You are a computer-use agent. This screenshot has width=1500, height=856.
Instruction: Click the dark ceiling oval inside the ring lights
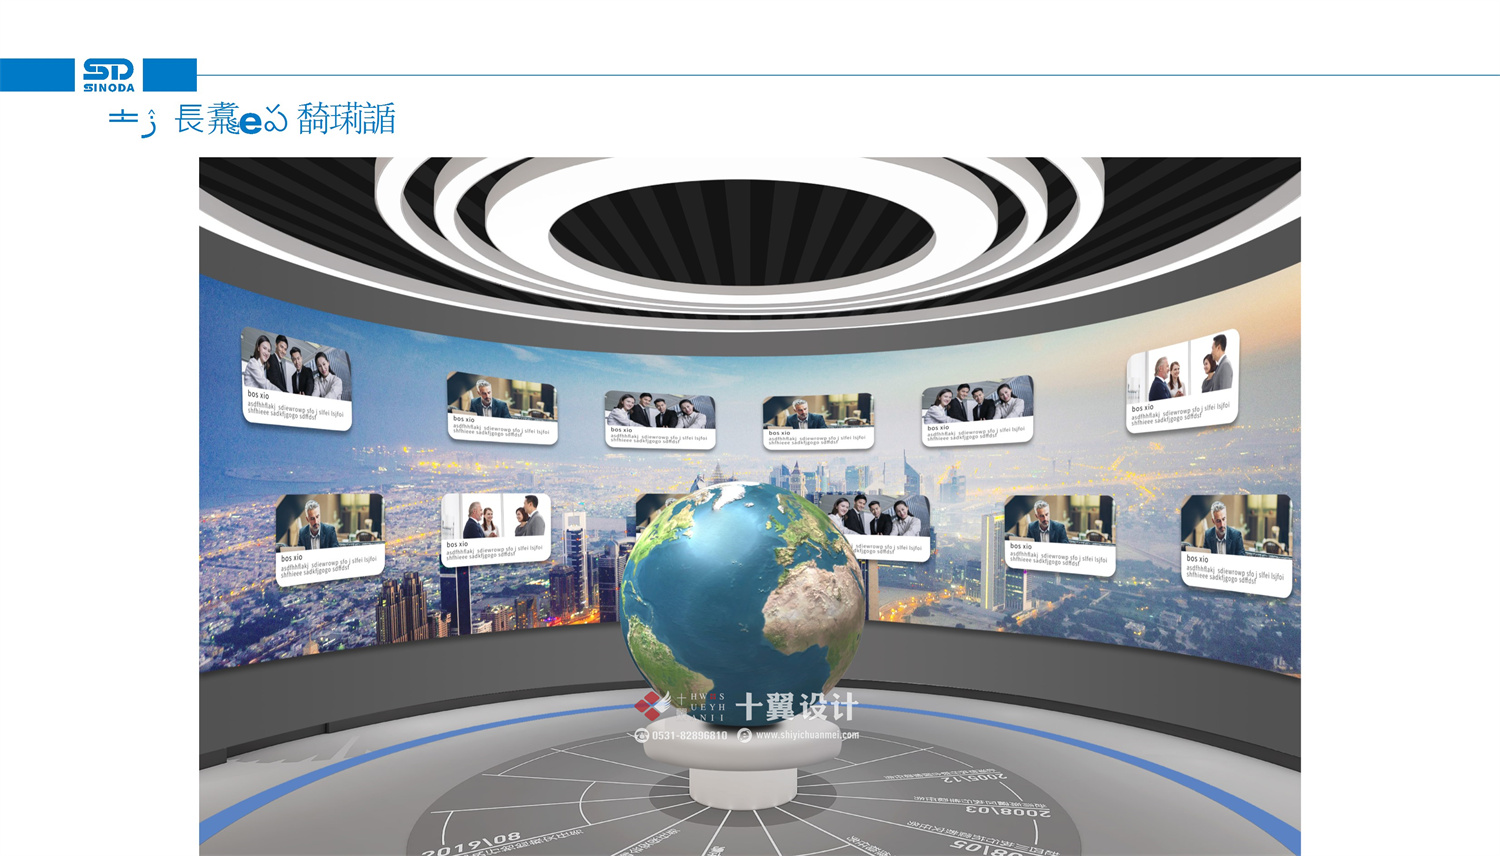pyautogui.click(x=741, y=234)
